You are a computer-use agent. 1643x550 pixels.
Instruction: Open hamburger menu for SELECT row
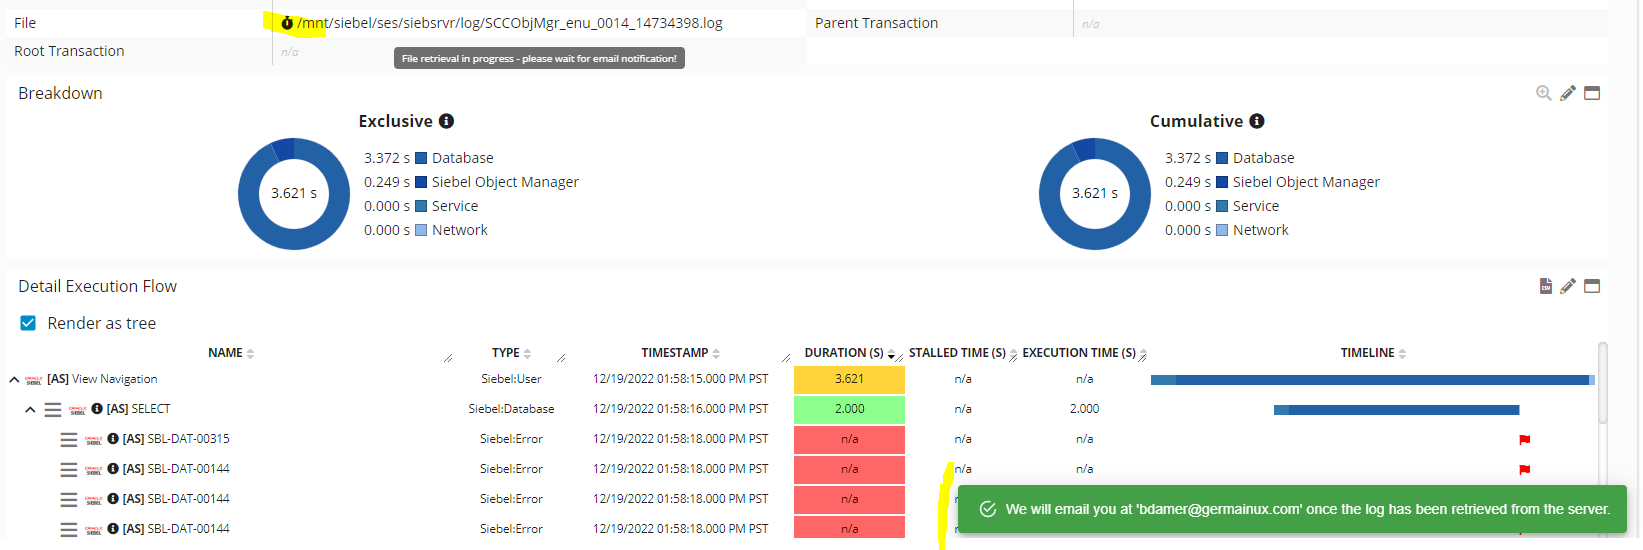point(53,409)
